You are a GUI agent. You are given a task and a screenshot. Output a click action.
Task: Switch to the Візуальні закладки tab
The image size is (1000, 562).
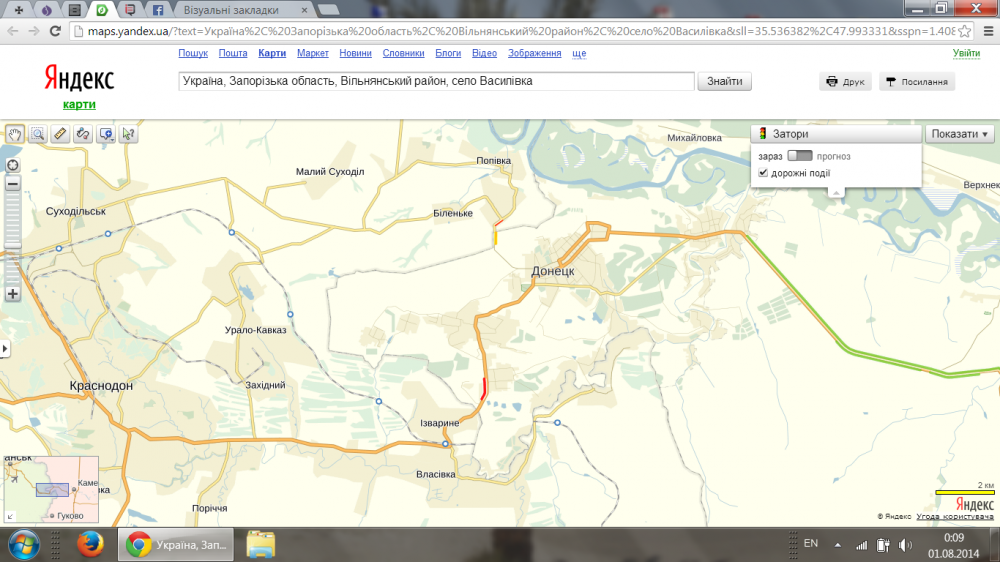pos(231,10)
